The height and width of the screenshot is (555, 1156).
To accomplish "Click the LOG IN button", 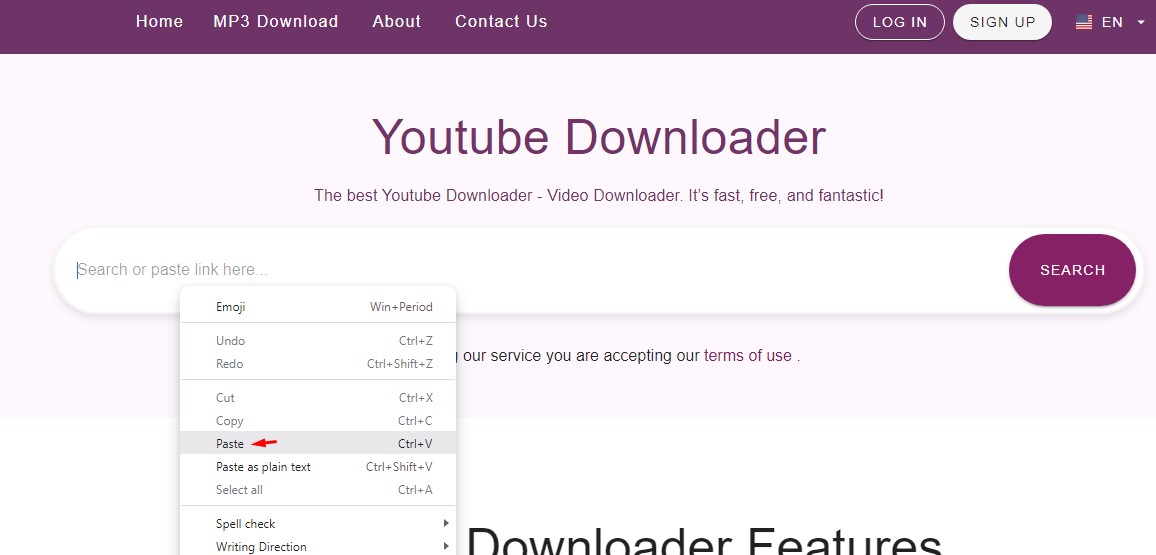I will [899, 22].
